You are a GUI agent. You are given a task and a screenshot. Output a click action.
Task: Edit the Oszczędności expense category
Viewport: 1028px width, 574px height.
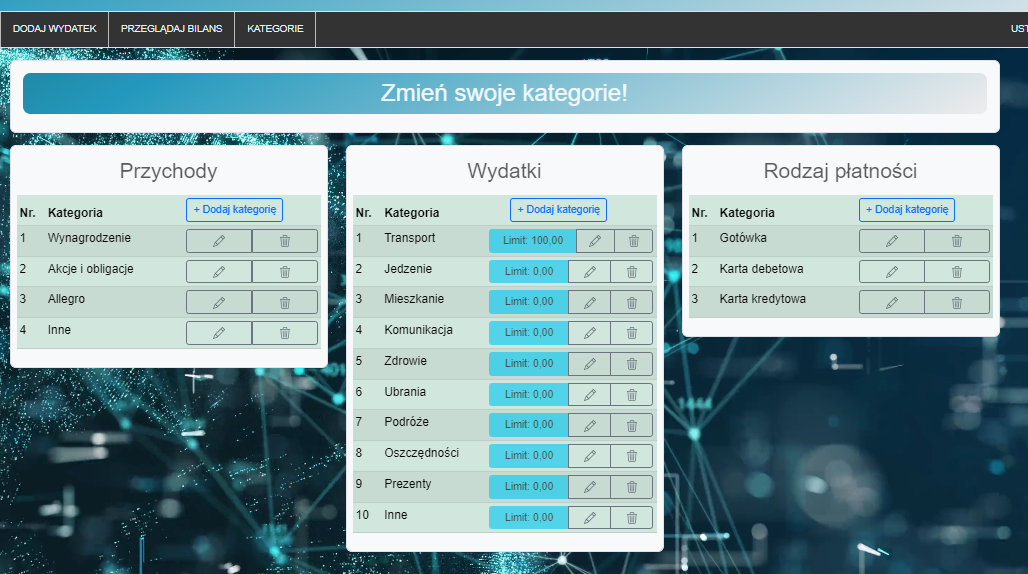click(x=589, y=456)
